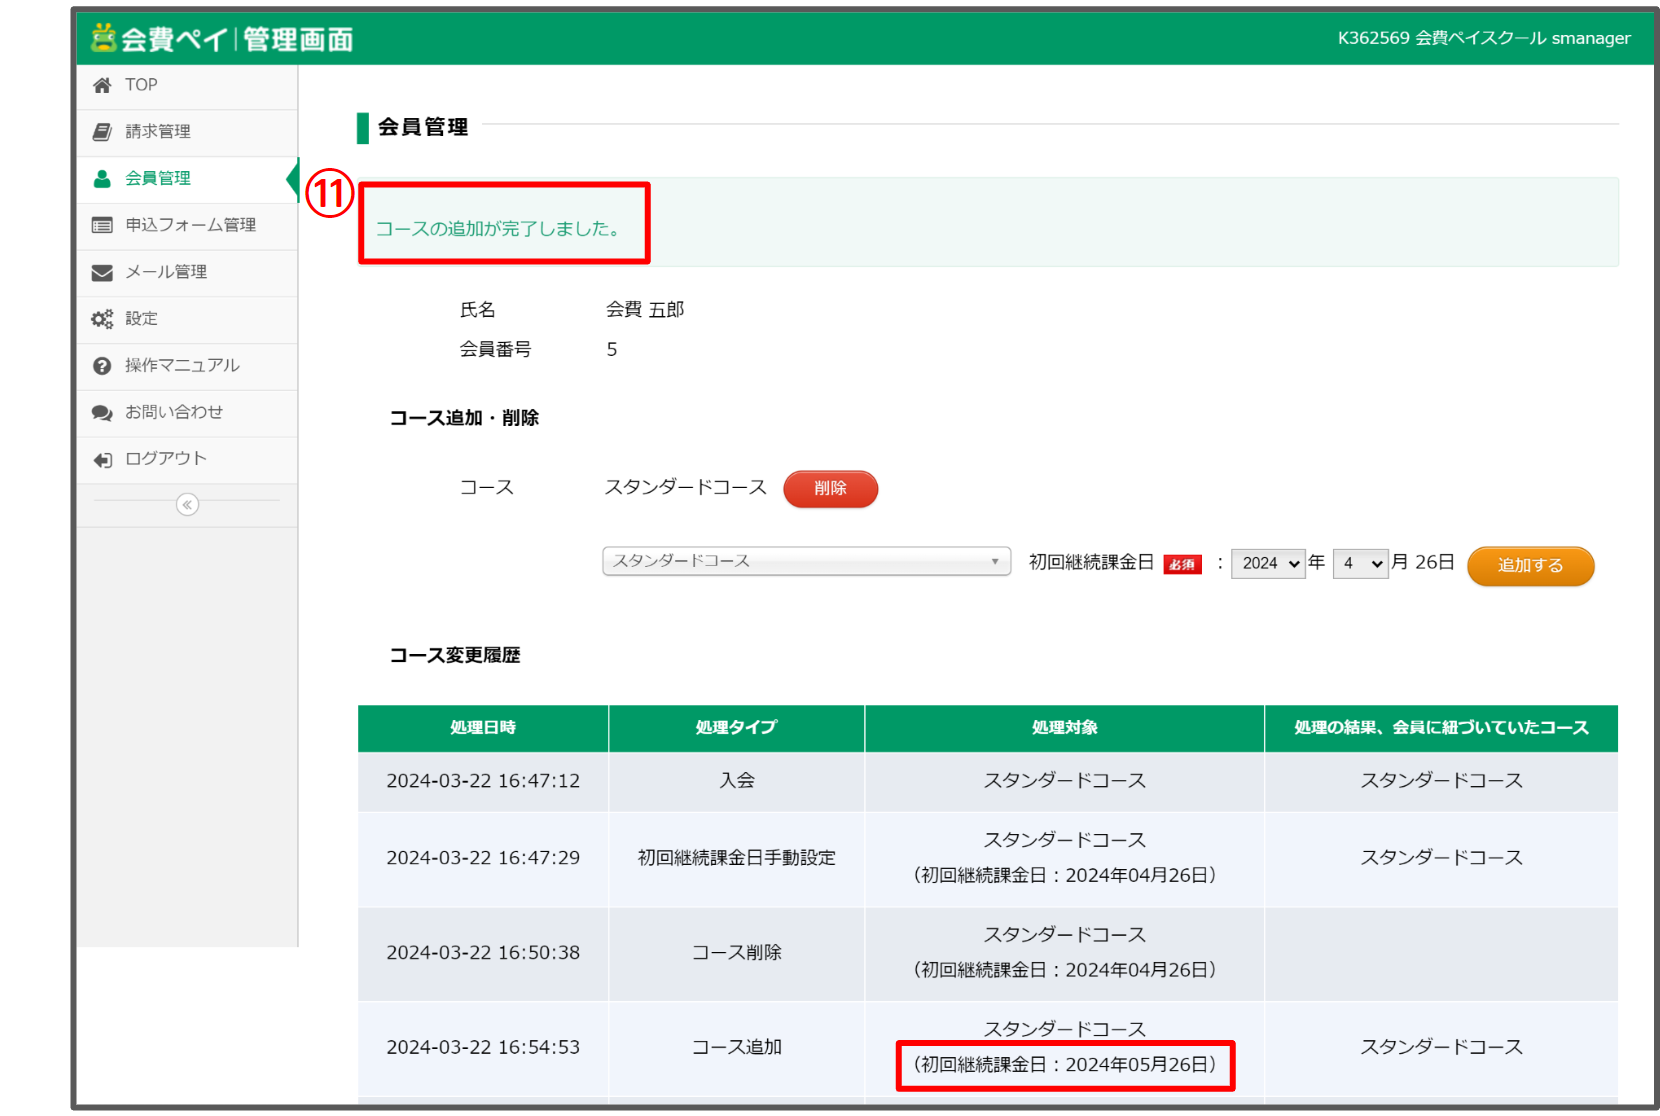Image resolution: width=1660 pixels, height=1116 pixels.
Task: Open the スタンダードコース course dropdown
Action: pyautogui.click(x=806, y=561)
